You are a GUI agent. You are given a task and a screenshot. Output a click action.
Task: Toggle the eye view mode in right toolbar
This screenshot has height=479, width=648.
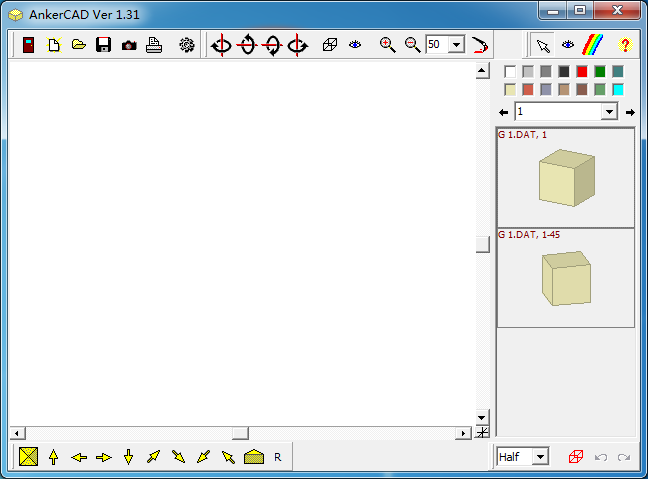click(x=568, y=44)
